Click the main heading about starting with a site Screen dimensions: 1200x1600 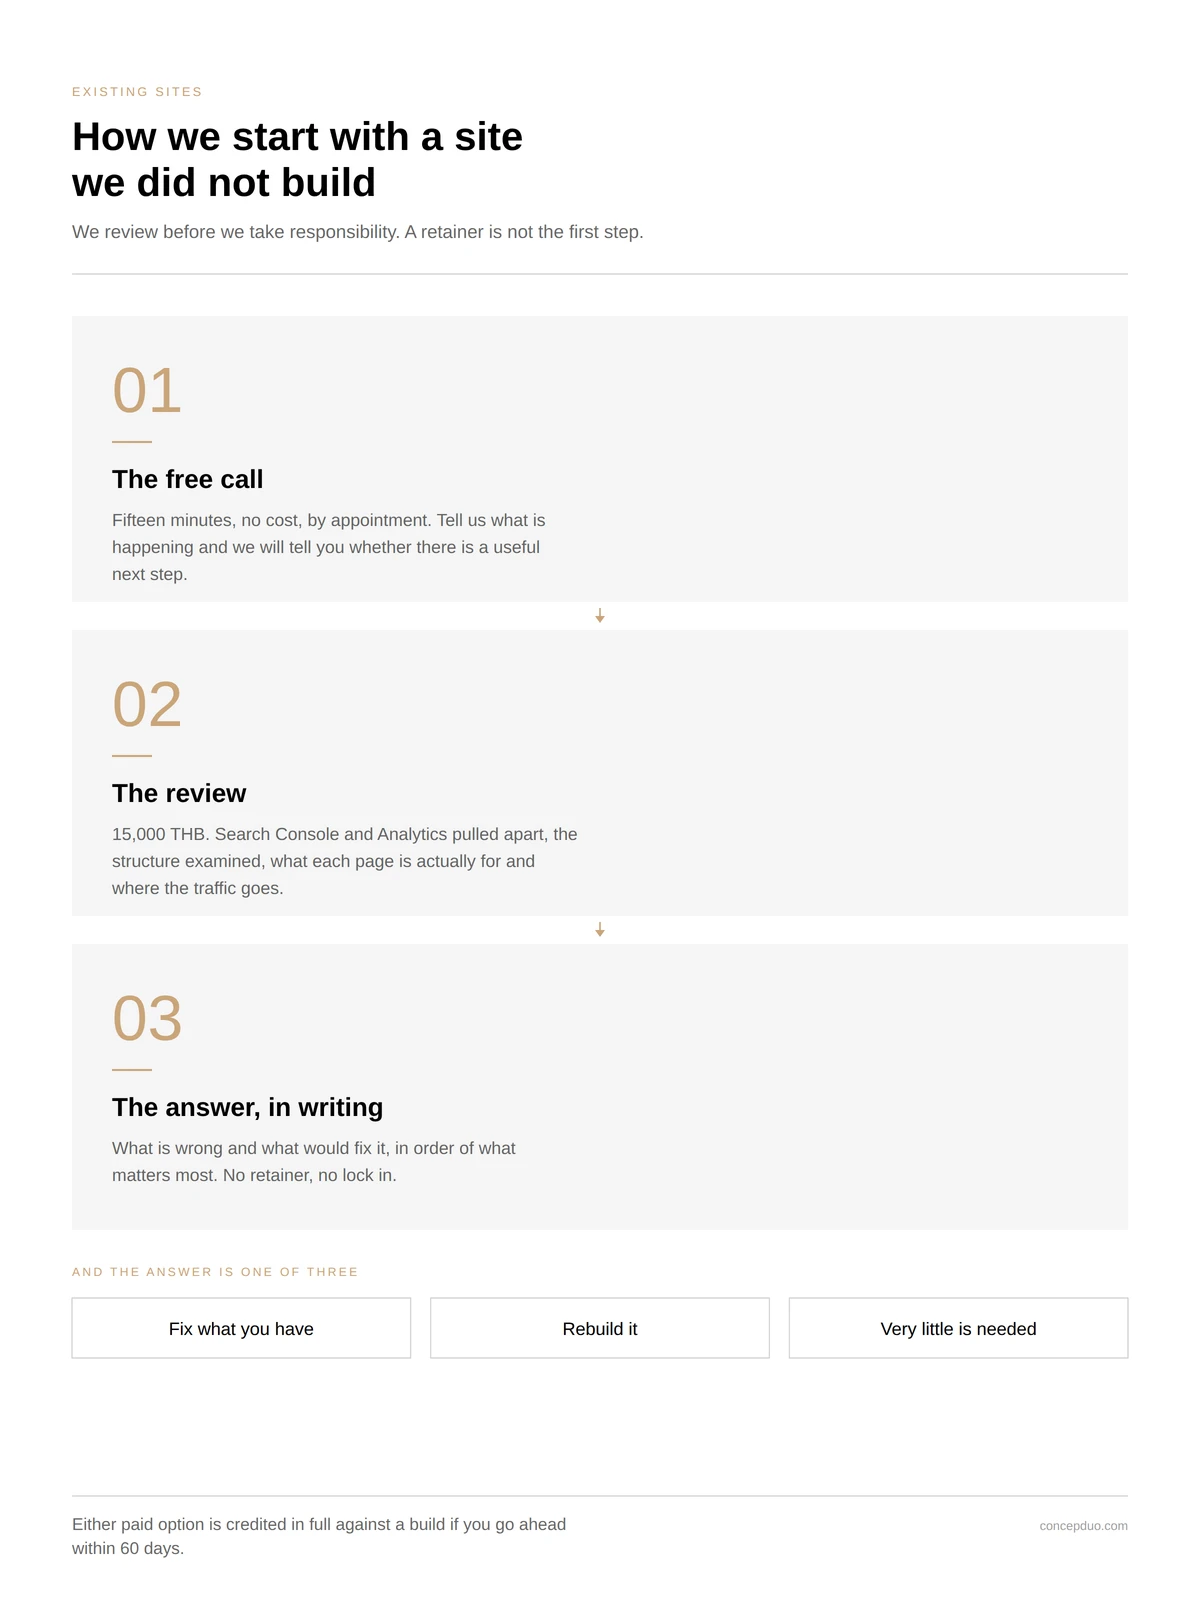[297, 160]
